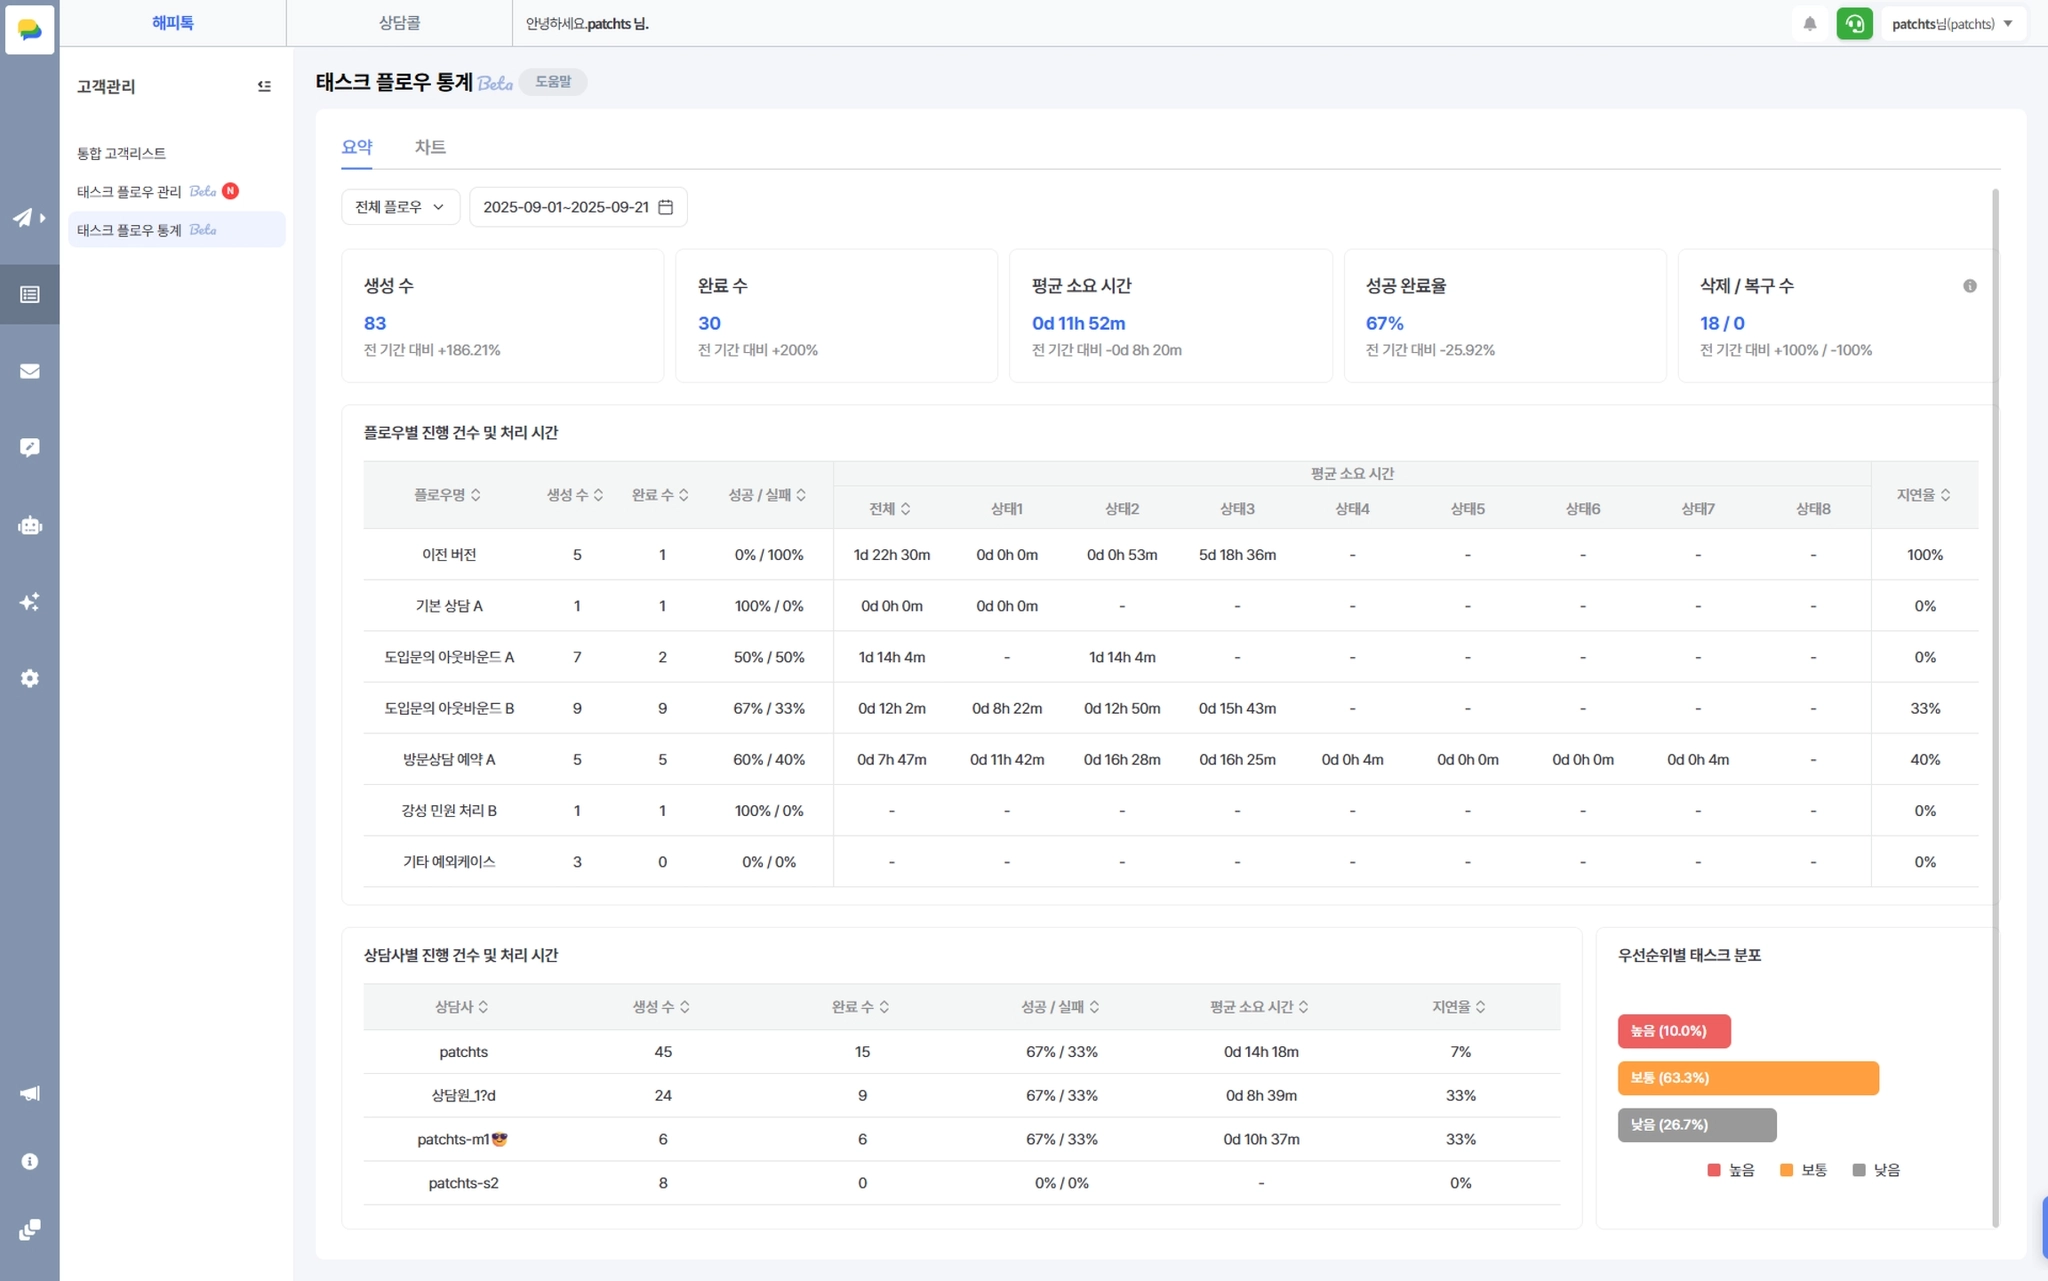This screenshot has width=2048, height=1281.
Task: Click the green headset status icon
Action: pyautogui.click(x=1854, y=24)
